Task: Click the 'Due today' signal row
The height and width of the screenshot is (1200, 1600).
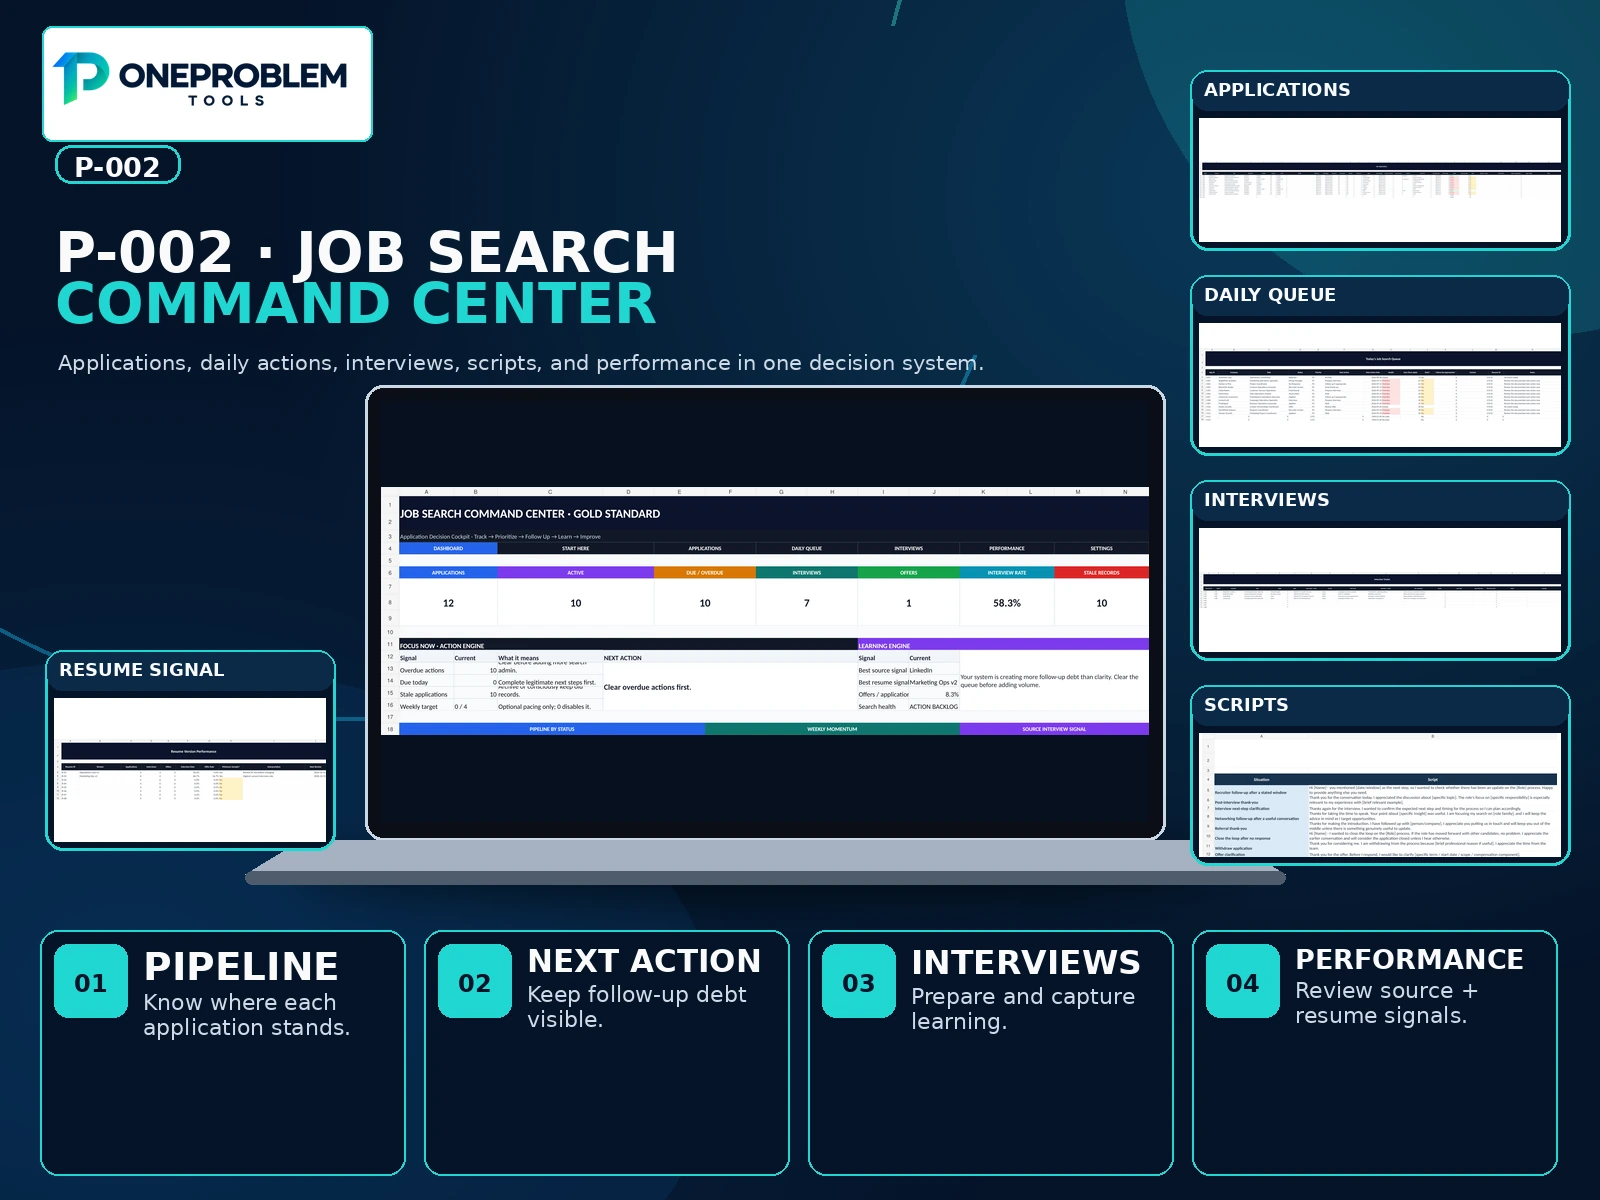Action: tap(500, 682)
